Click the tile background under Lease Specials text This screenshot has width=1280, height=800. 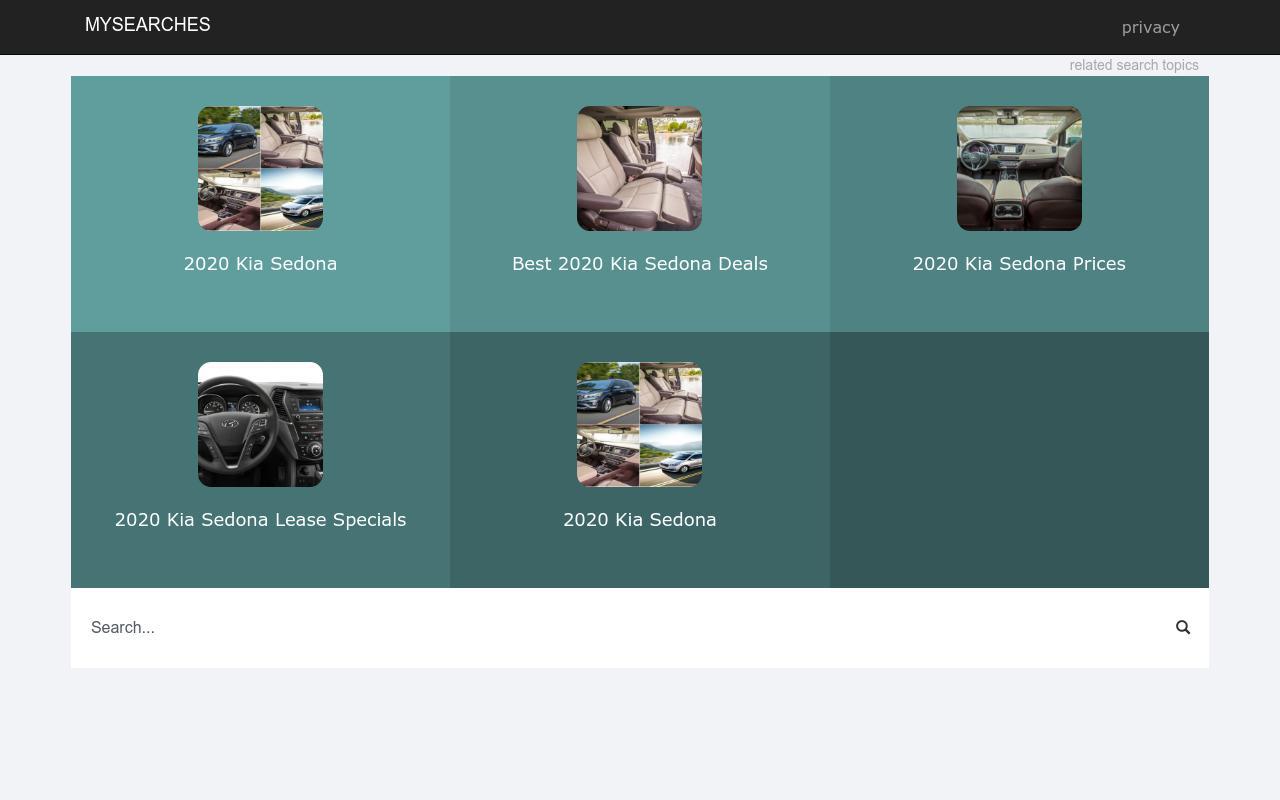pyautogui.click(x=260, y=558)
